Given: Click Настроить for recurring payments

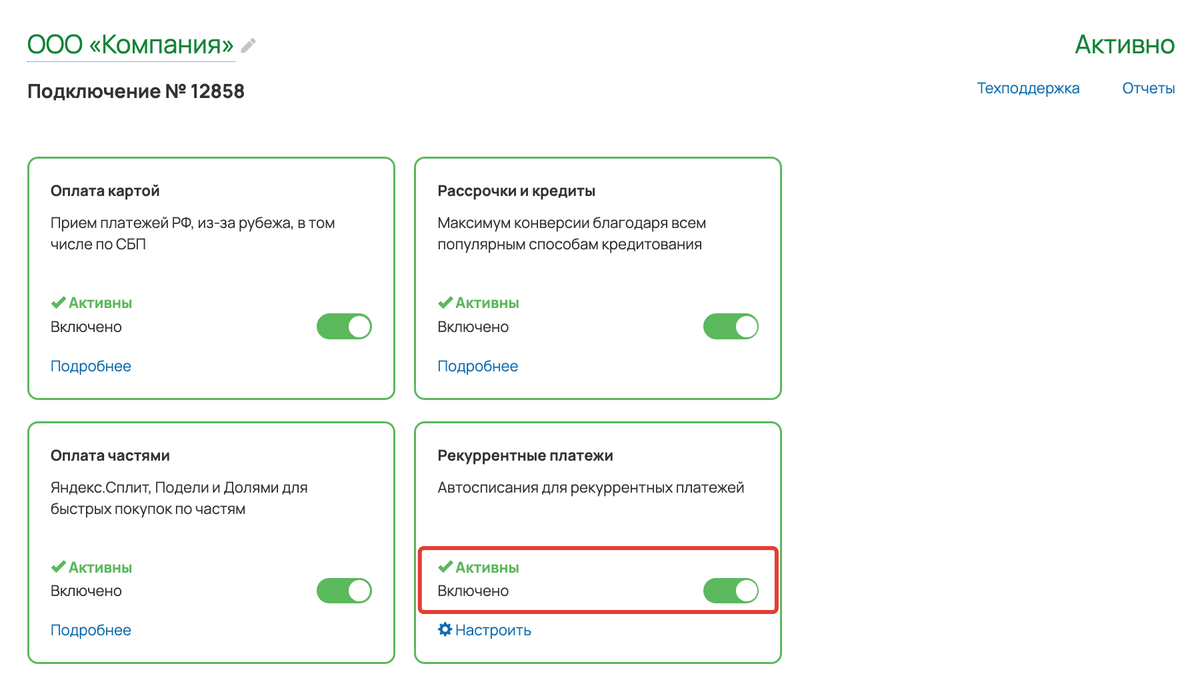Looking at the screenshot, I should 493,630.
